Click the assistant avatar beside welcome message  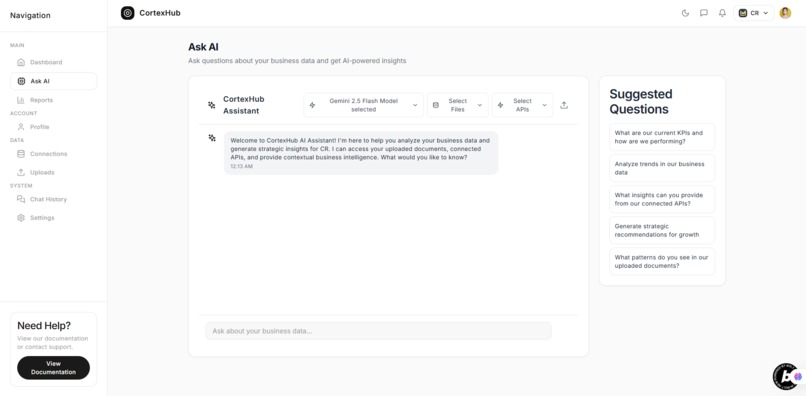point(212,138)
